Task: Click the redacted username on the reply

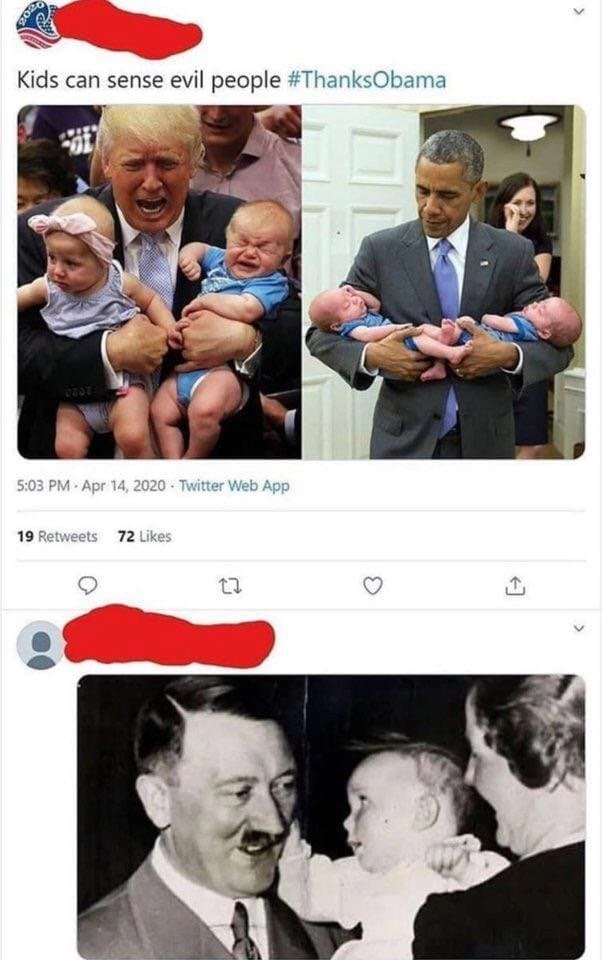Action: (169, 635)
